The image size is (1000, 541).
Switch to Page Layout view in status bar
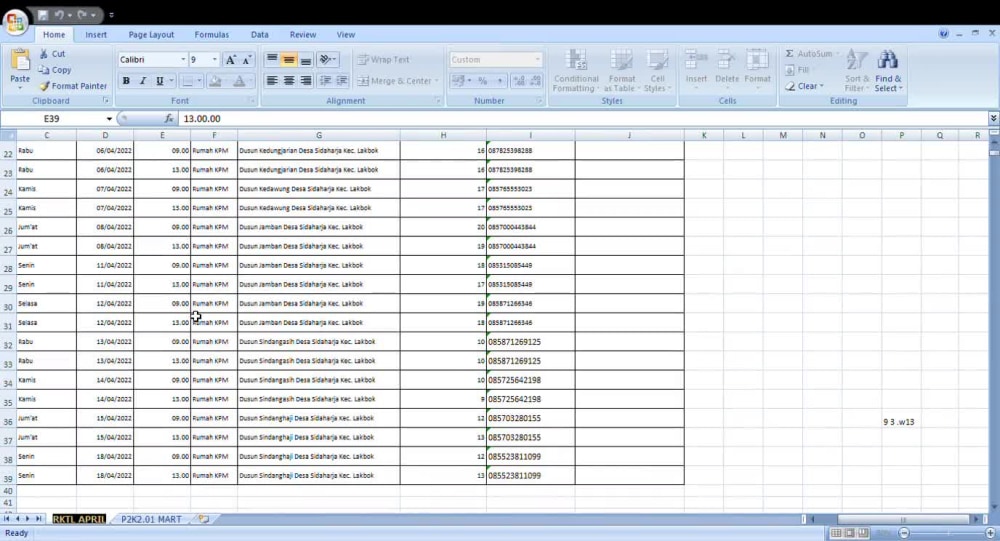click(849, 533)
